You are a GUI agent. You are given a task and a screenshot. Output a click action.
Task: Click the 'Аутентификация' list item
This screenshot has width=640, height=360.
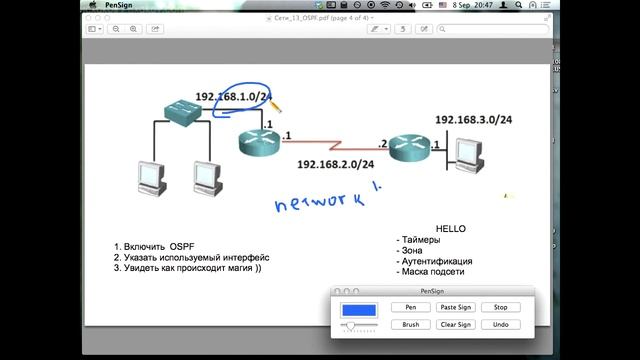437,261
